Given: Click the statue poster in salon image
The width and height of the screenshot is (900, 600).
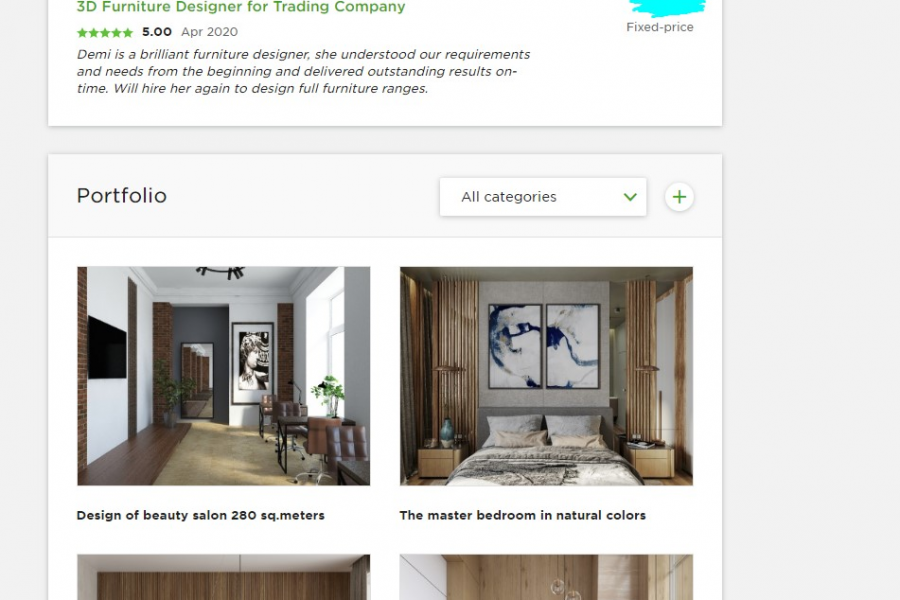Looking at the screenshot, I should 253,362.
